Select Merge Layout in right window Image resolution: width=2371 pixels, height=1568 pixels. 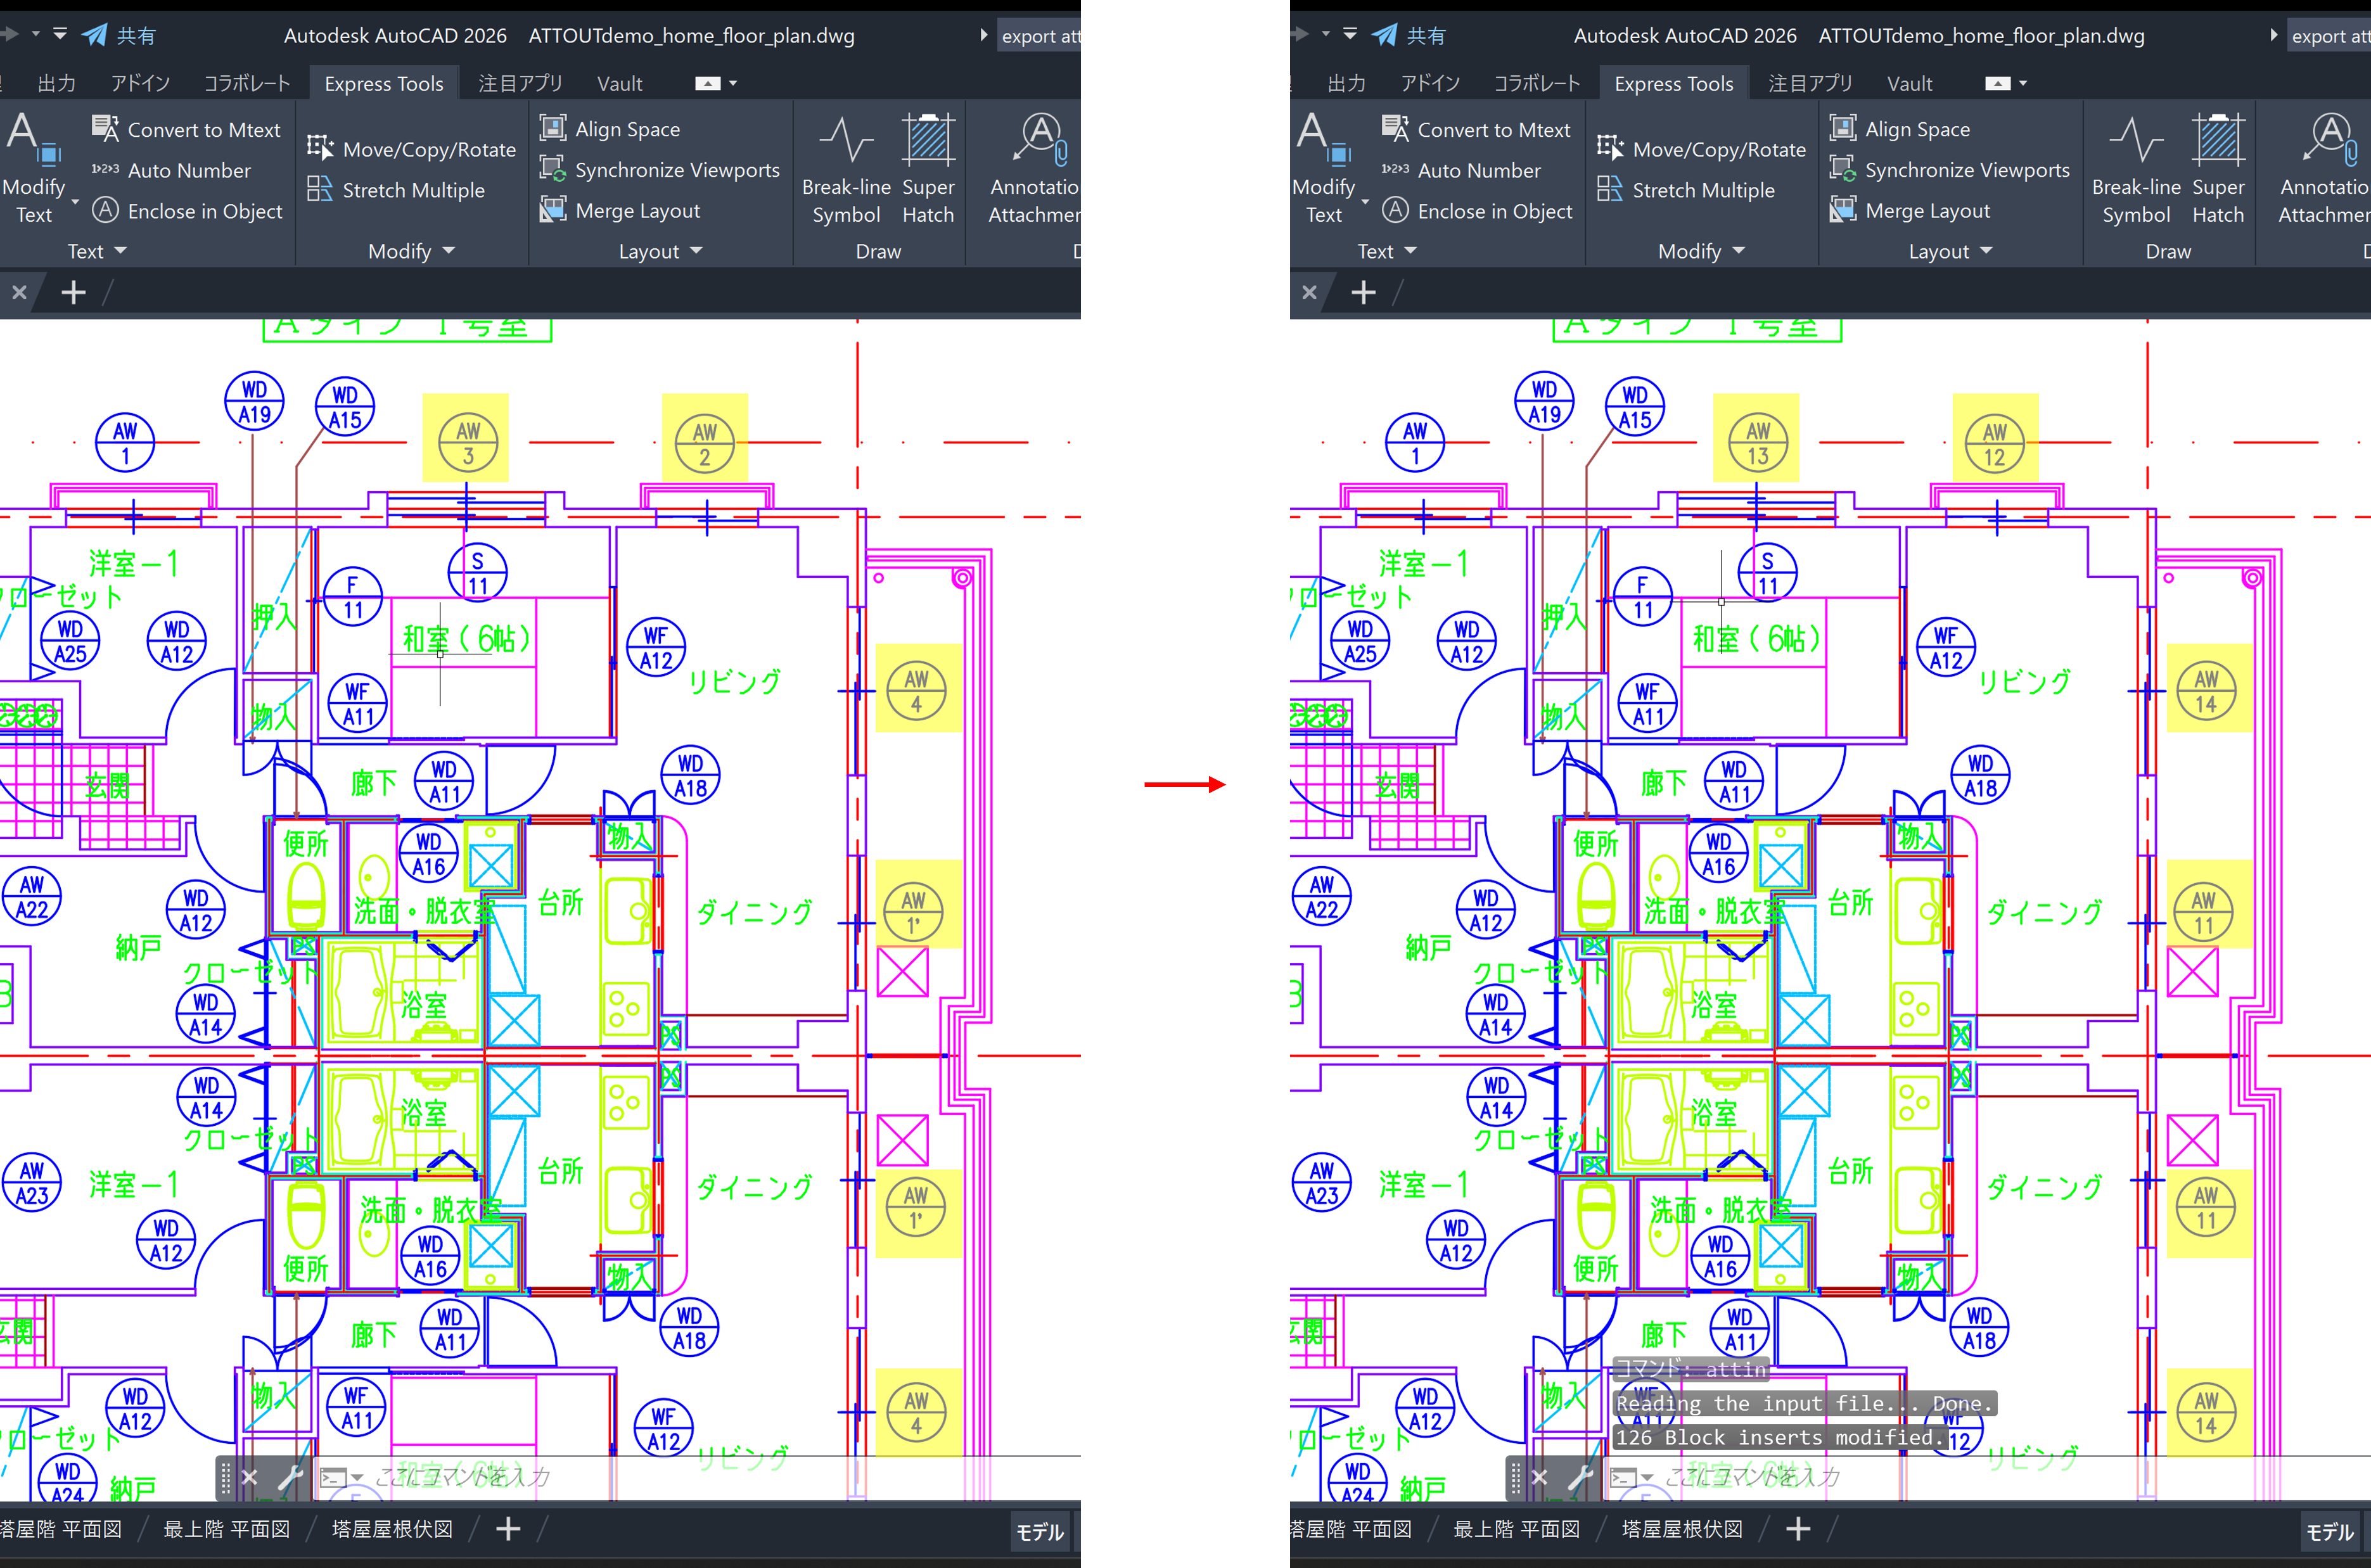click(x=1926, y=211)
